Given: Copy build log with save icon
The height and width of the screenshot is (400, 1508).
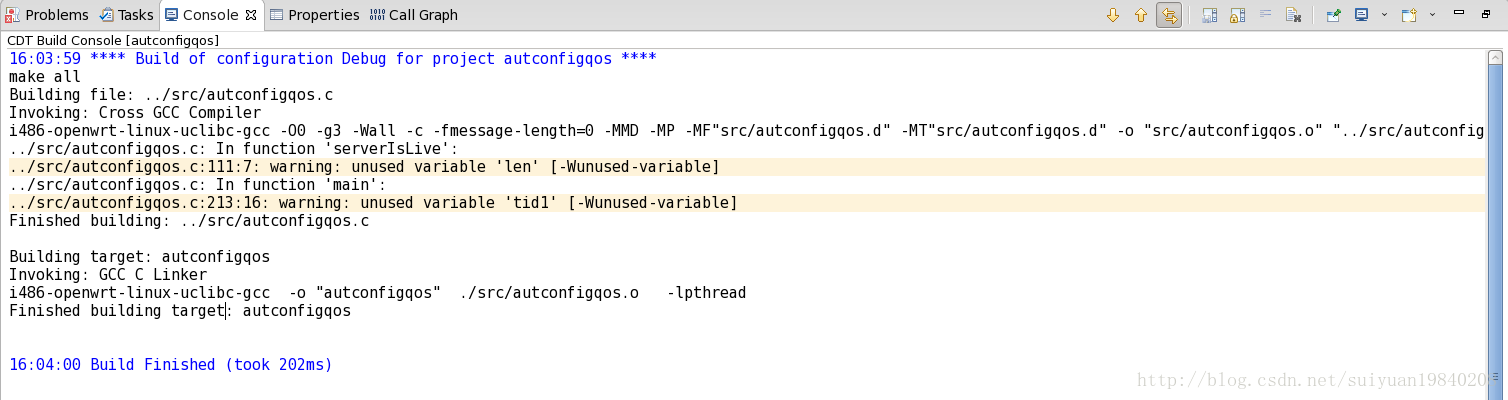Looking at the screenshot, I should (1210, 15).
